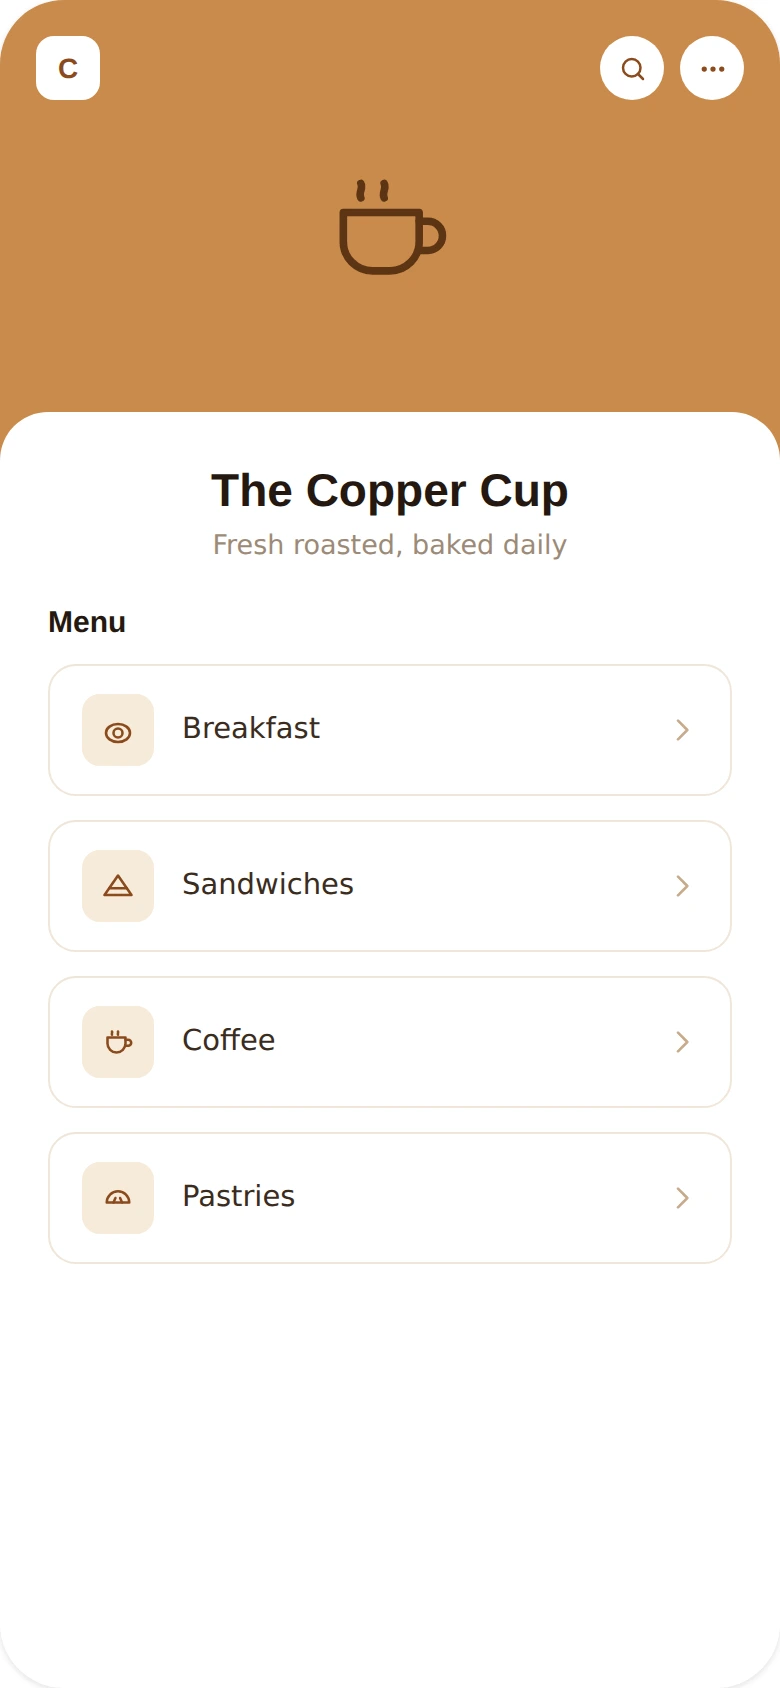
Task: Open the three-dot more options button
Action: tap(712, 68)
